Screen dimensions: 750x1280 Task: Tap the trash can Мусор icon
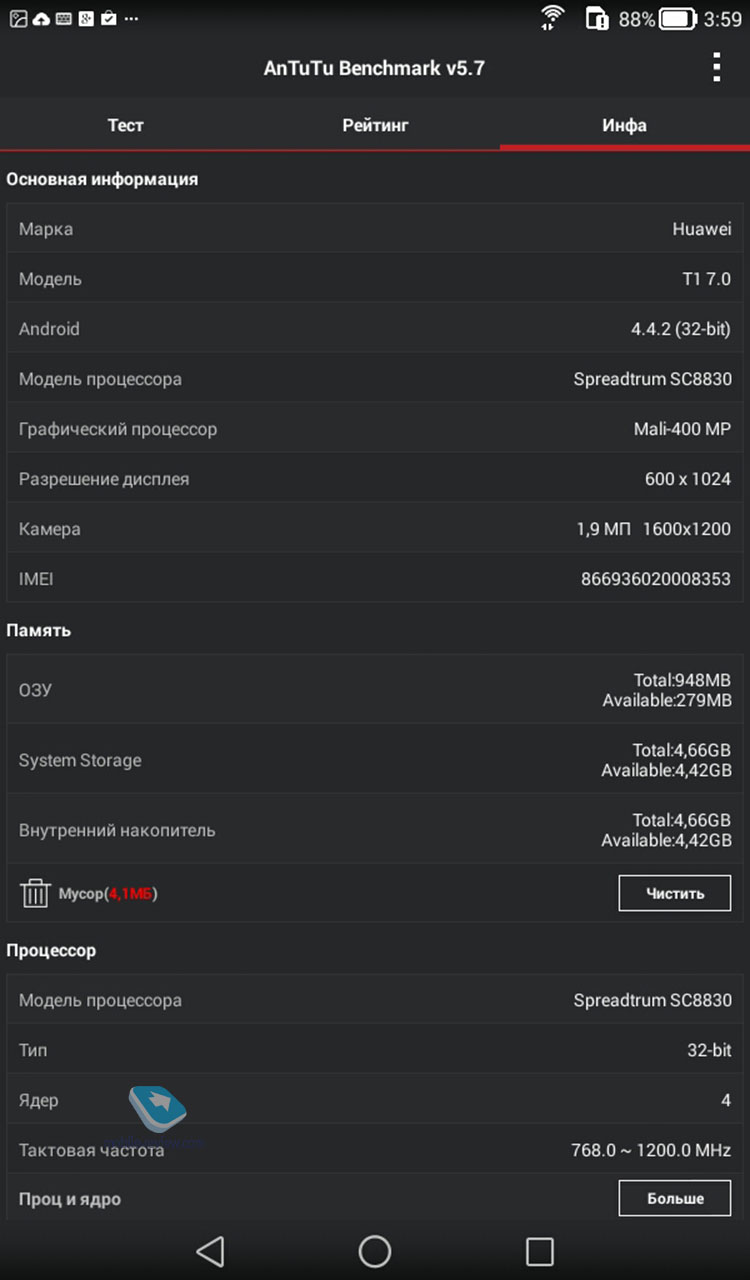click(x=35, y=893)
